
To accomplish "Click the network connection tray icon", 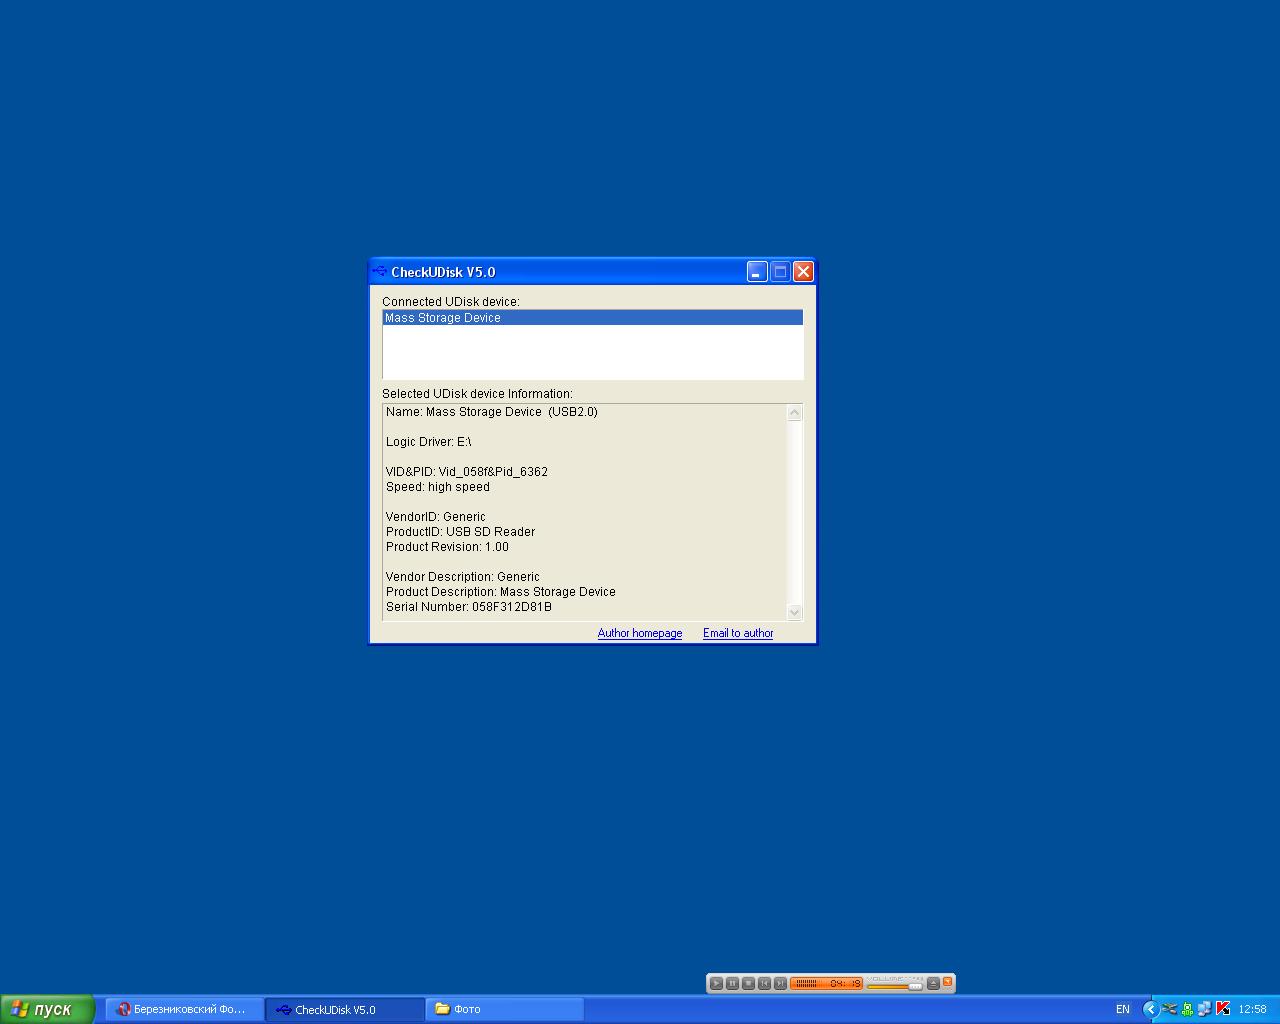I will (x=1204, y=1009).
